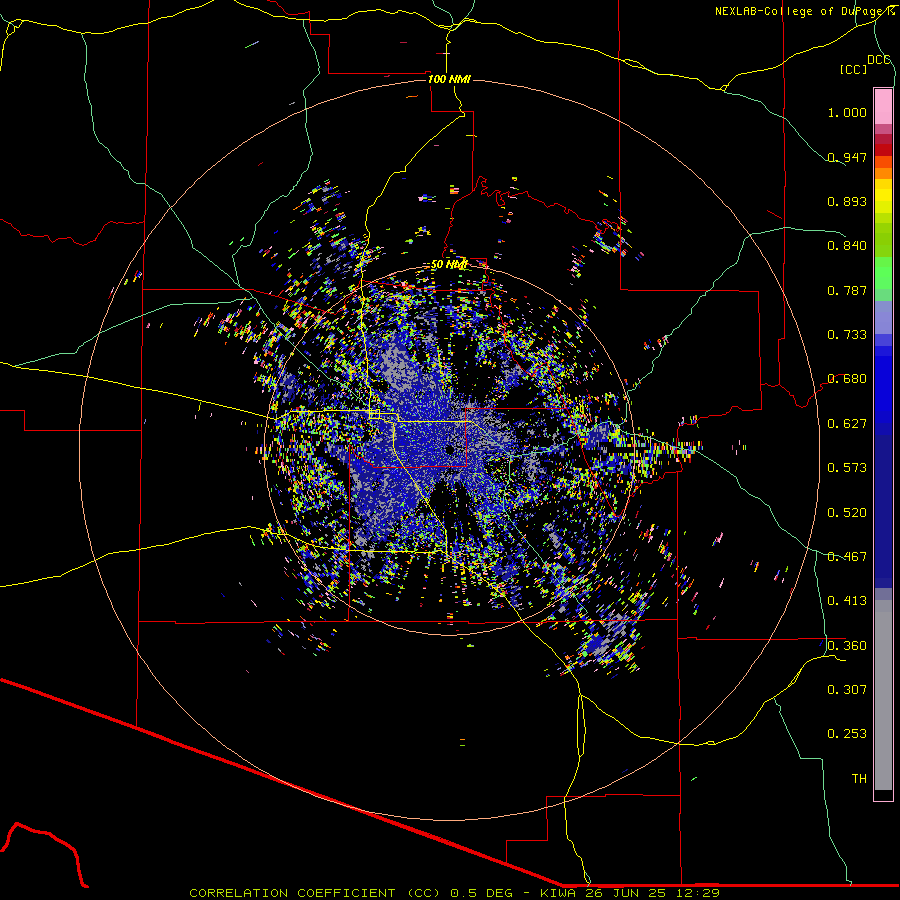Click the 0.253 scale value
900x900 pixels.
tap(847, 734)
